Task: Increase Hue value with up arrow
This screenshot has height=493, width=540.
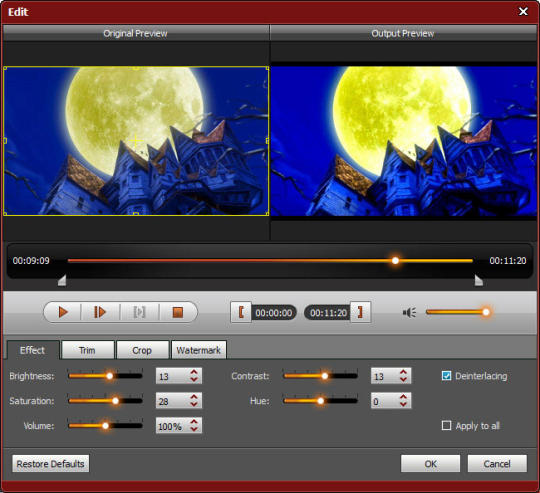Action: pos(403,397)
